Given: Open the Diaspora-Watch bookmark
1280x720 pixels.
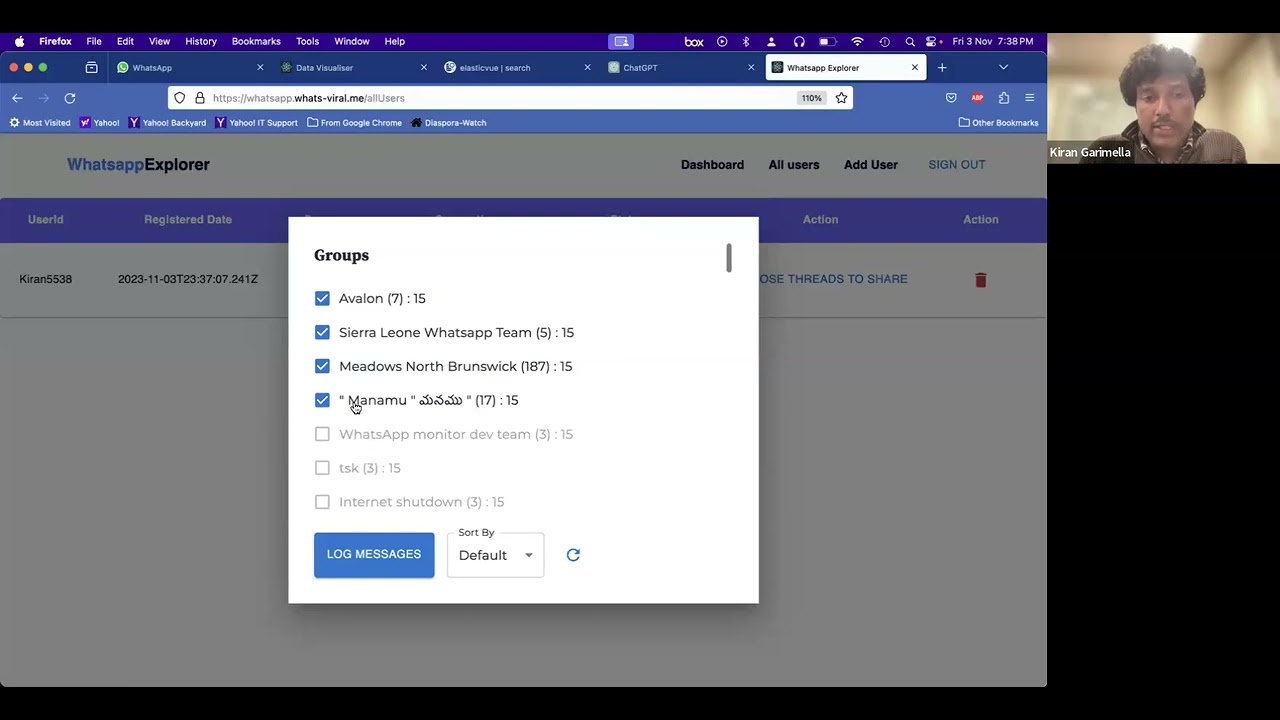Looking at the screenshot, I should pyautogui.click(x=448, y=123).
